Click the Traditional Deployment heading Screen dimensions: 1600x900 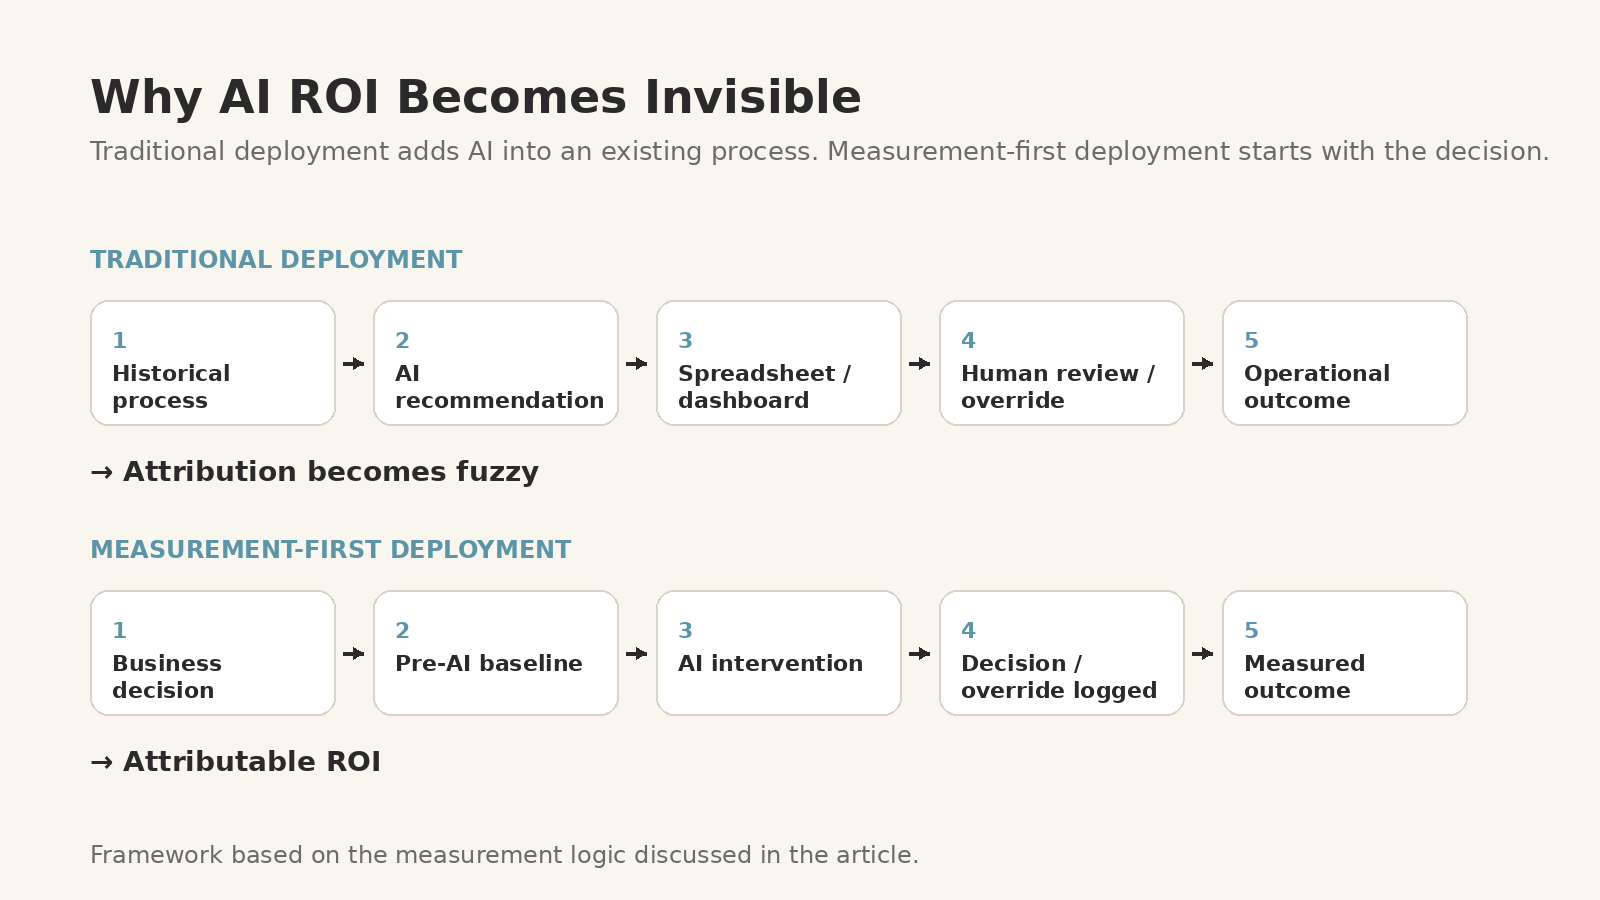(276, 260)
